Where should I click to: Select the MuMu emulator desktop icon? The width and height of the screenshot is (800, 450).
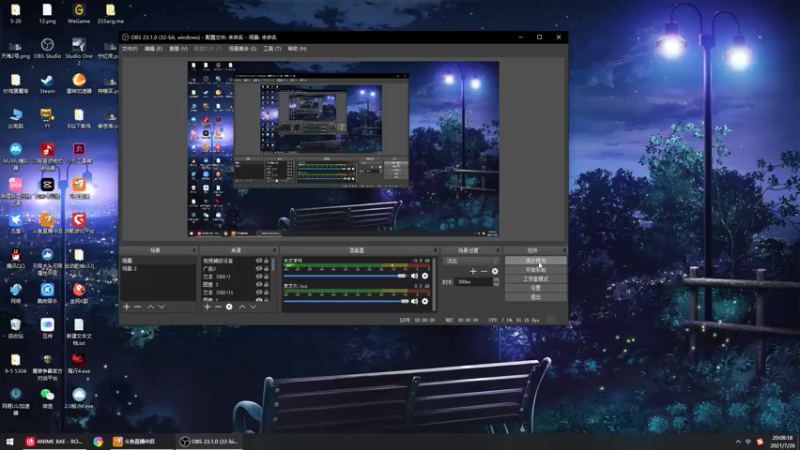[16, 156]
